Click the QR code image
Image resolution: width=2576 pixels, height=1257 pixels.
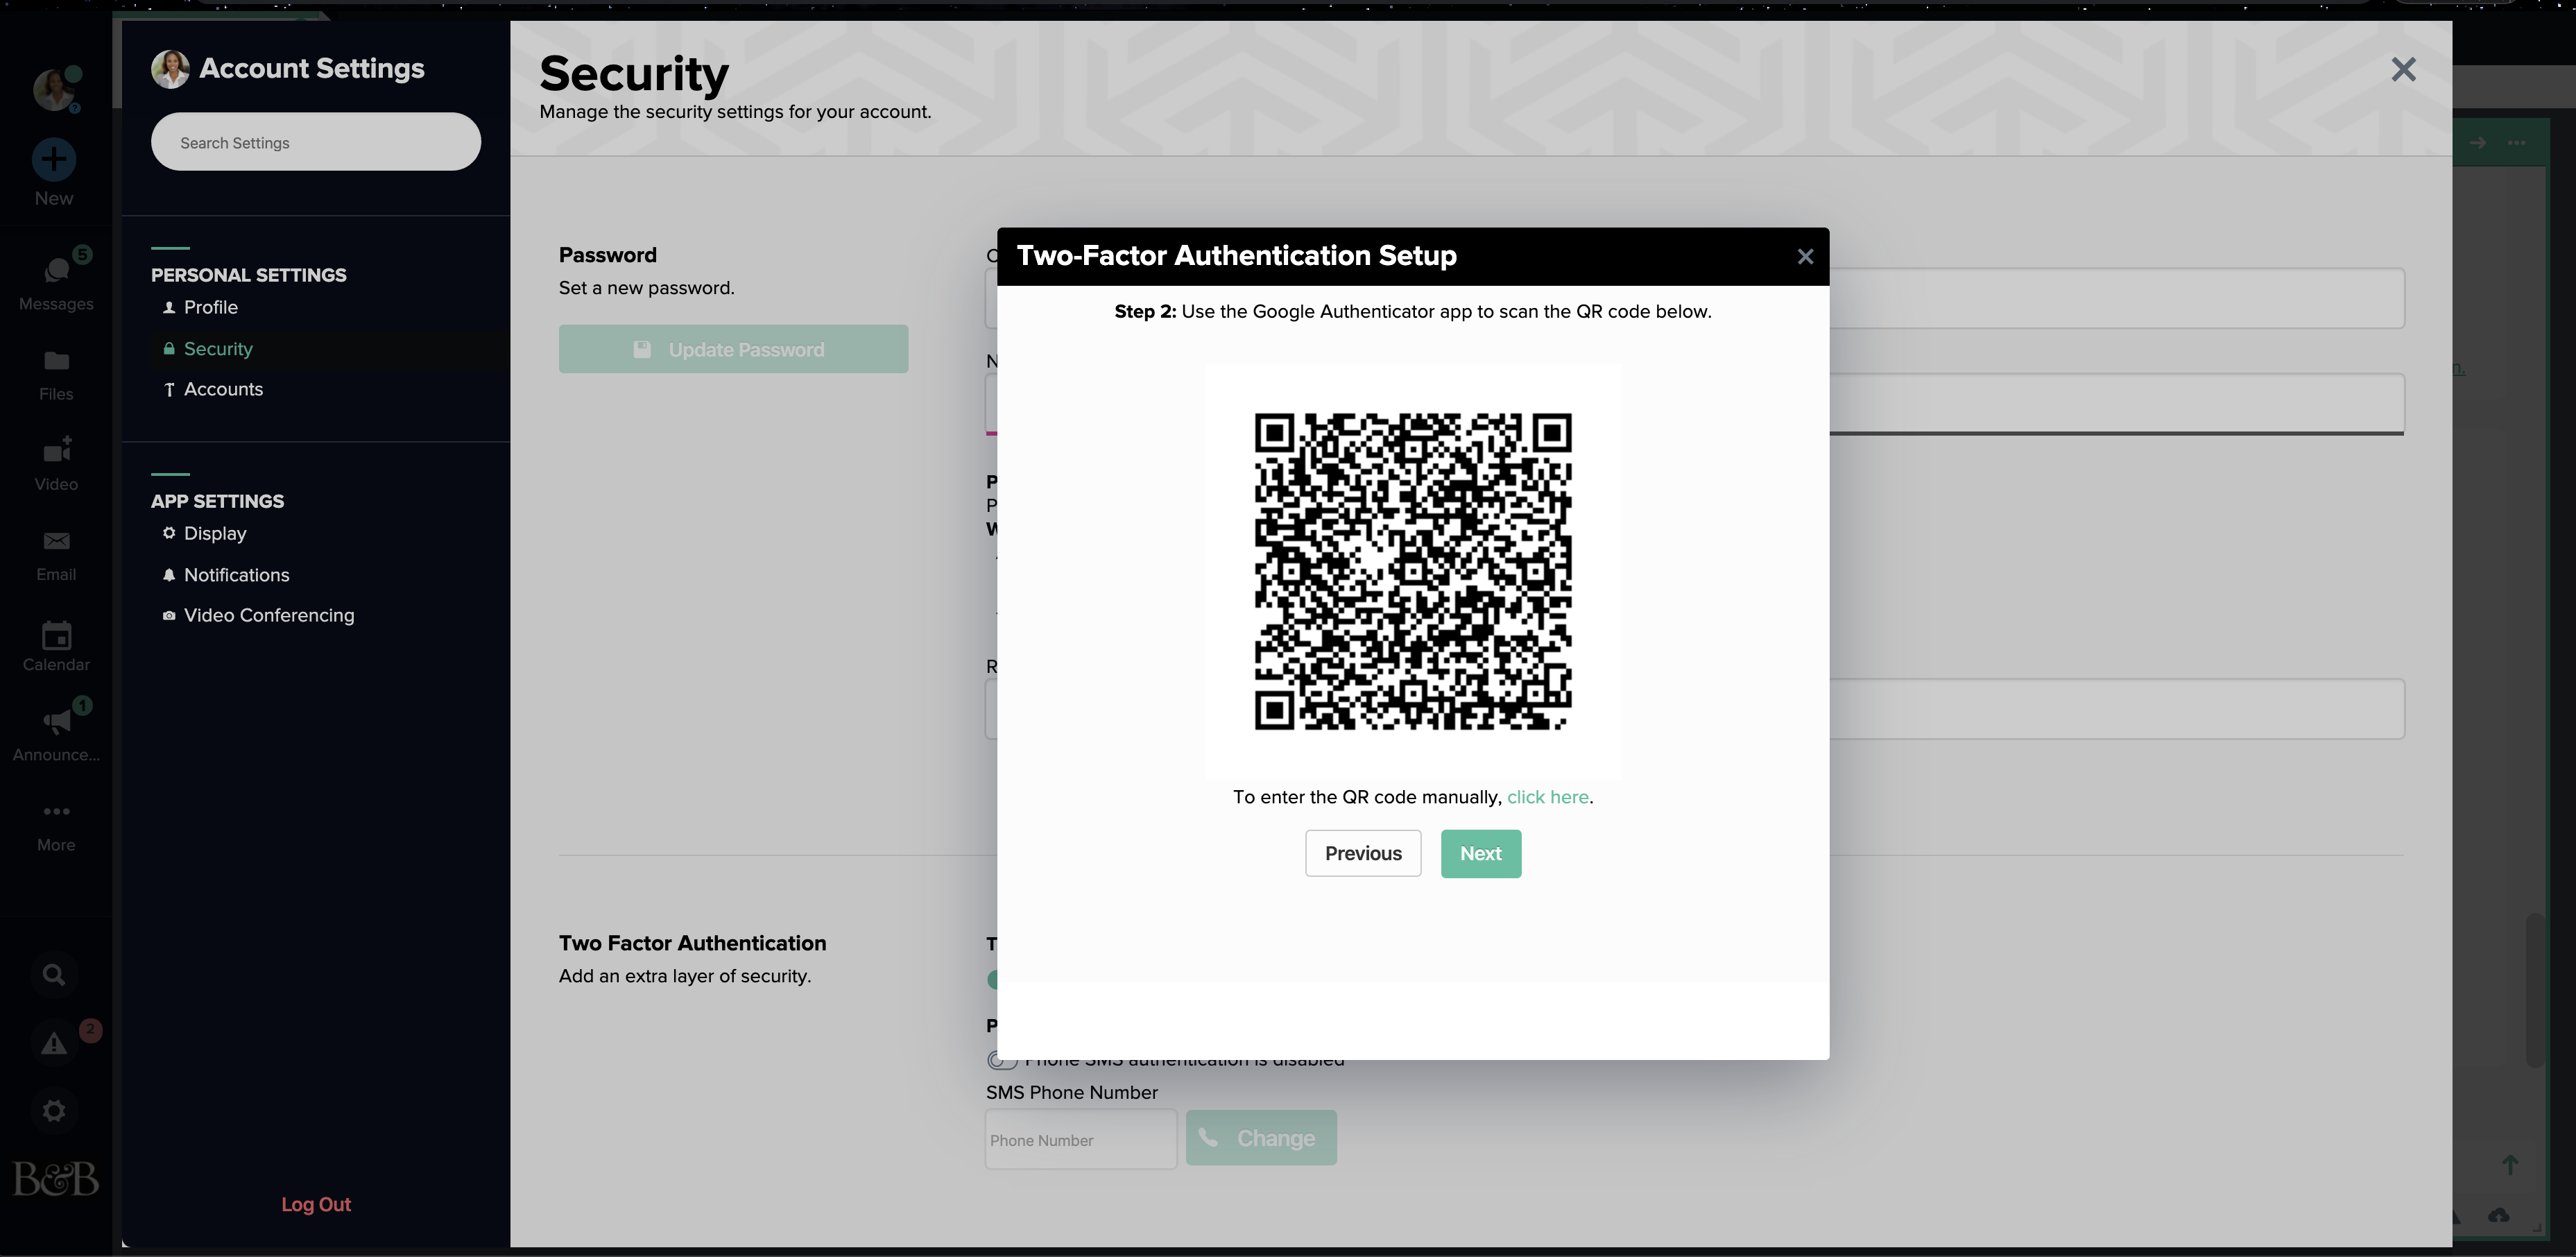(1413, 571)
